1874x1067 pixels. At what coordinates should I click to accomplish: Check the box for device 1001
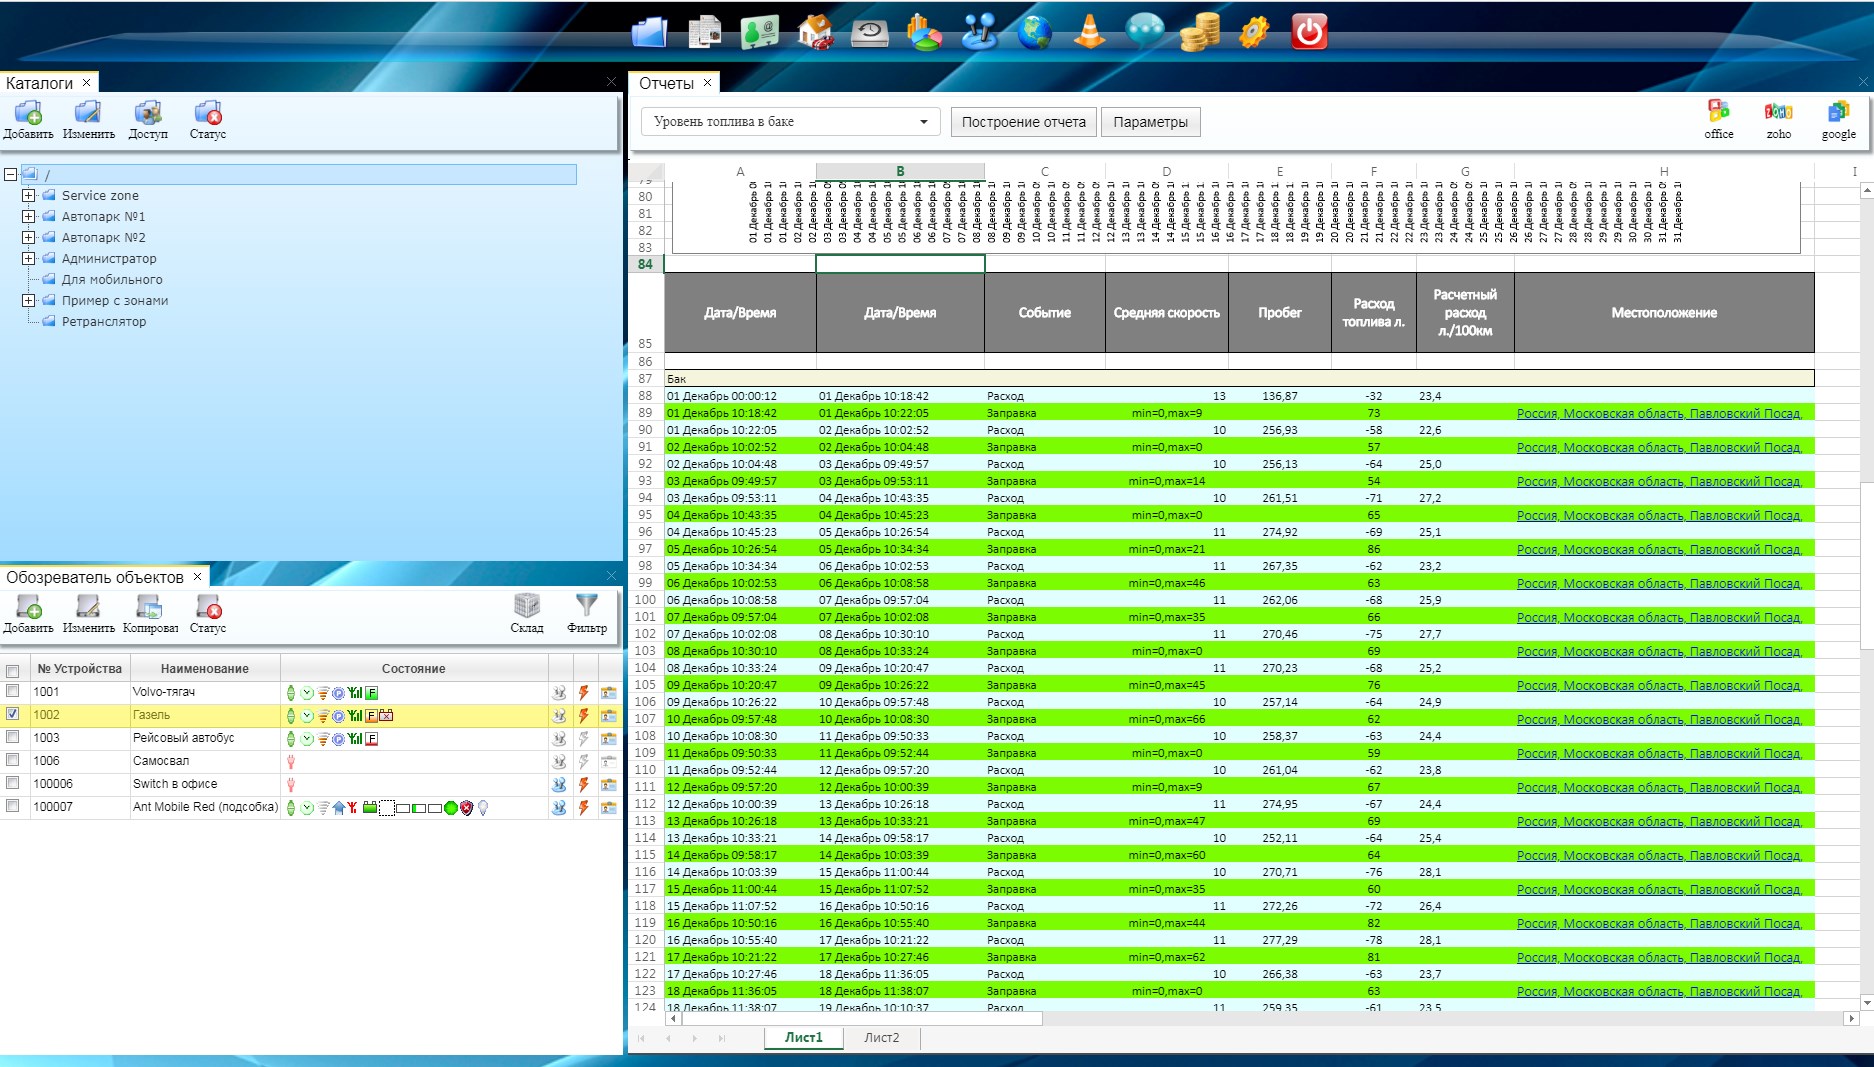pyautogui.click(x=13, y=691)
